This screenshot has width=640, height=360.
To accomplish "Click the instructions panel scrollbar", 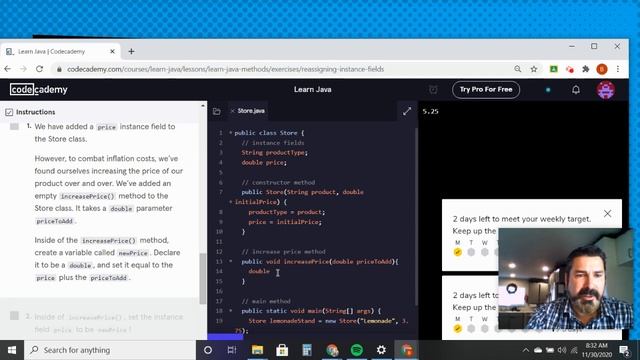I will pyautogui.click(x=203, y=278).
